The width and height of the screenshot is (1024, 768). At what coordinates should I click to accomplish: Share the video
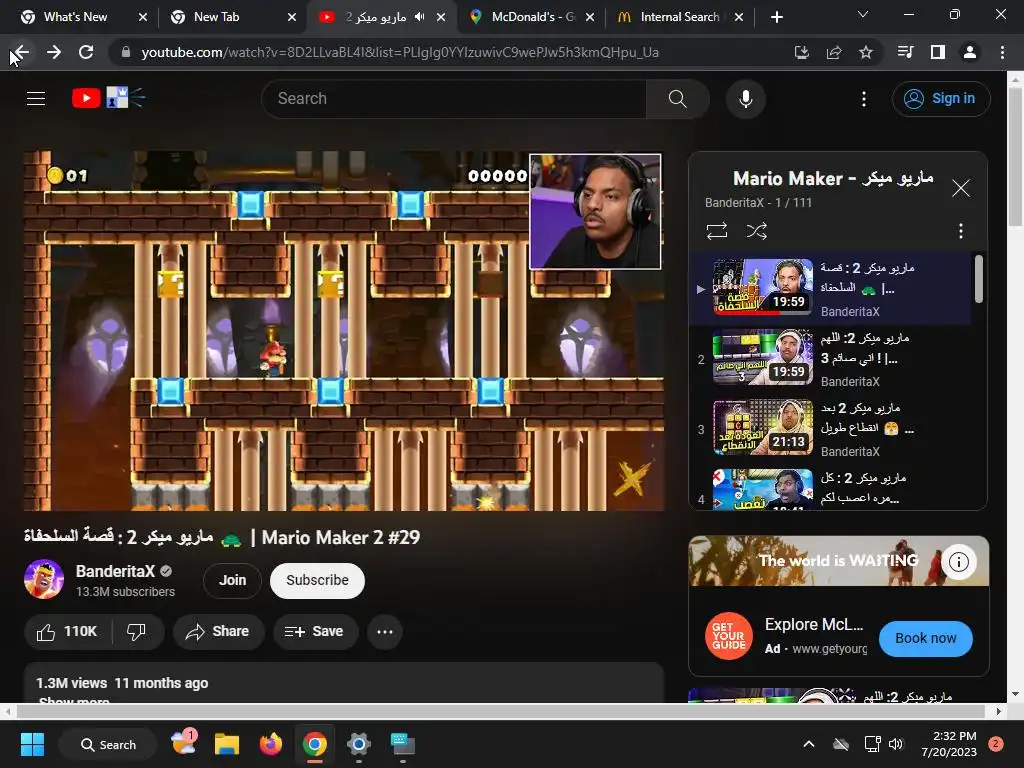(218, 632)
